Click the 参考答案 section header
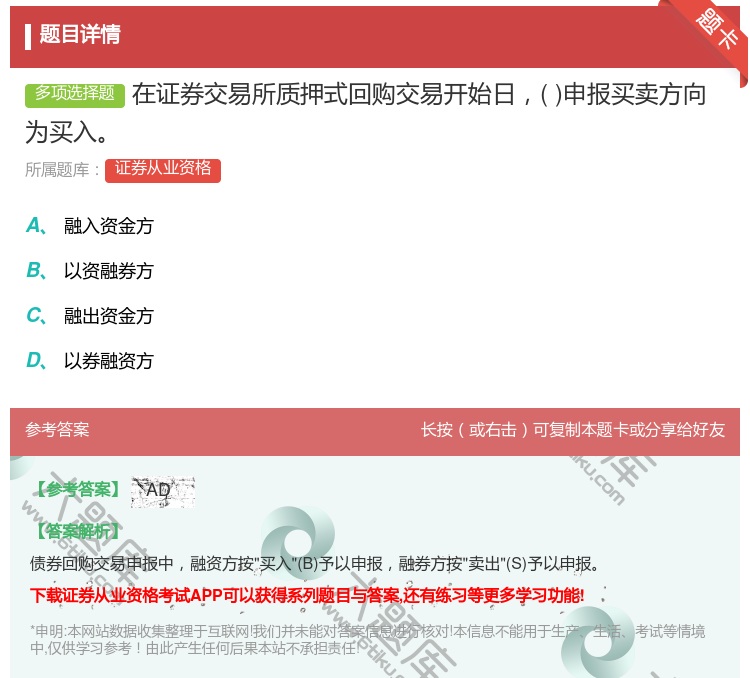 tap(58, 430)
